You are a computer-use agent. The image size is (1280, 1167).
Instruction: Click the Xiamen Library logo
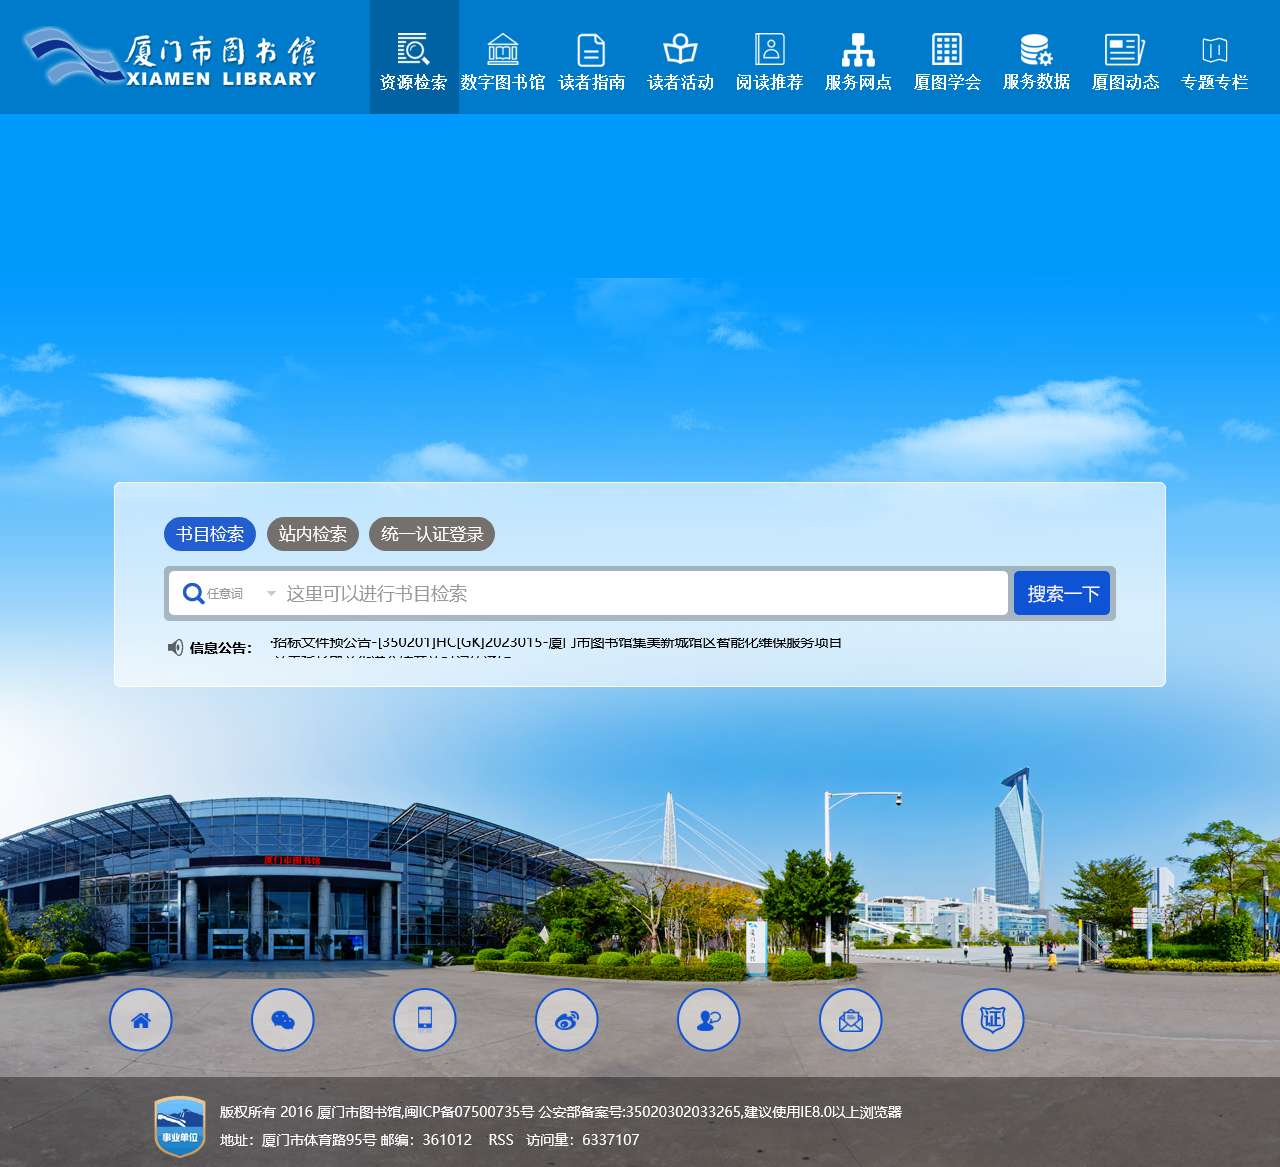(x=170, y=58)
